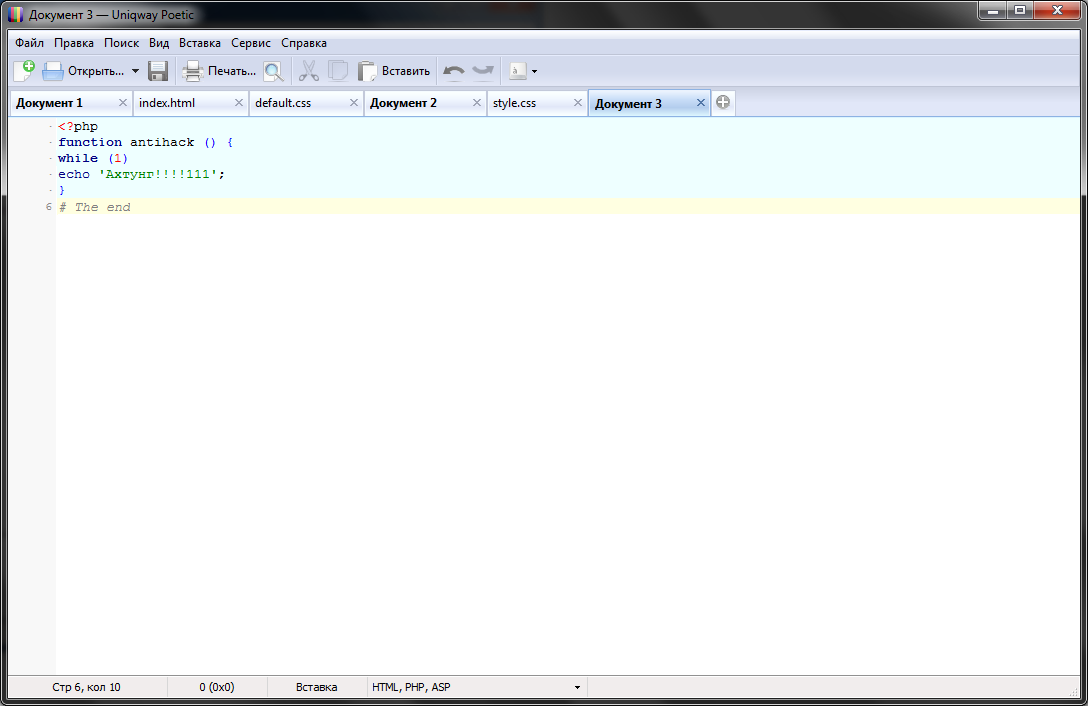Click the Печать... button

coord(219,71)
